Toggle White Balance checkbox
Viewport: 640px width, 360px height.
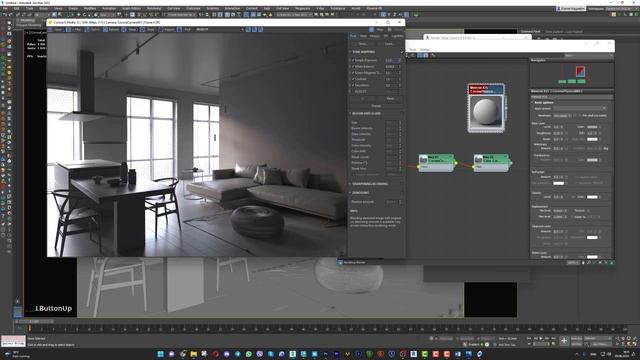[353, 67]
